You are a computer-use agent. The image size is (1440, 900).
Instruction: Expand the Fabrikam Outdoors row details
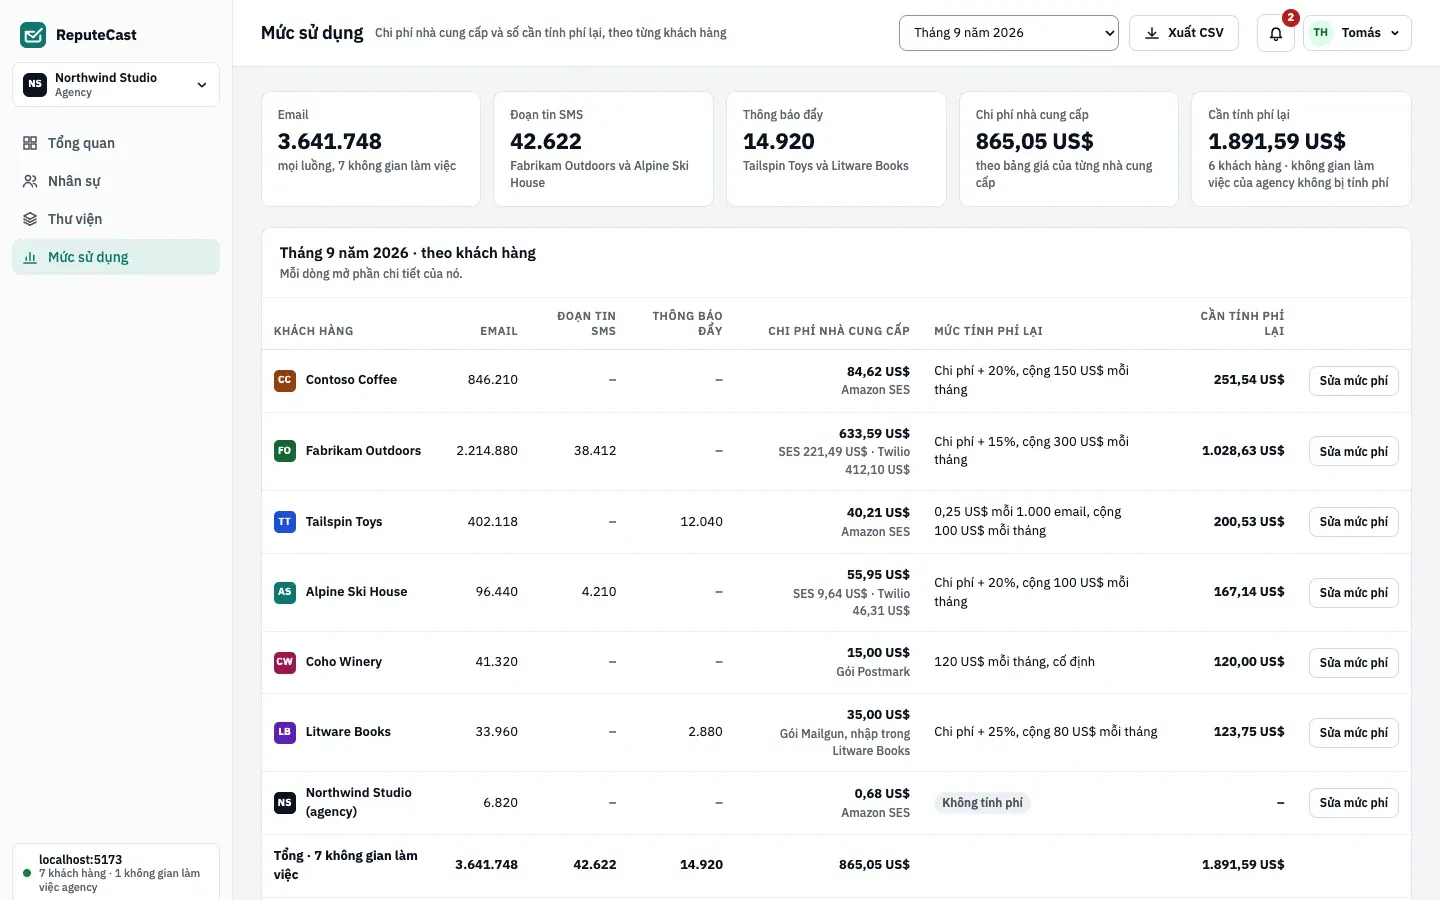tap(836, 451)
